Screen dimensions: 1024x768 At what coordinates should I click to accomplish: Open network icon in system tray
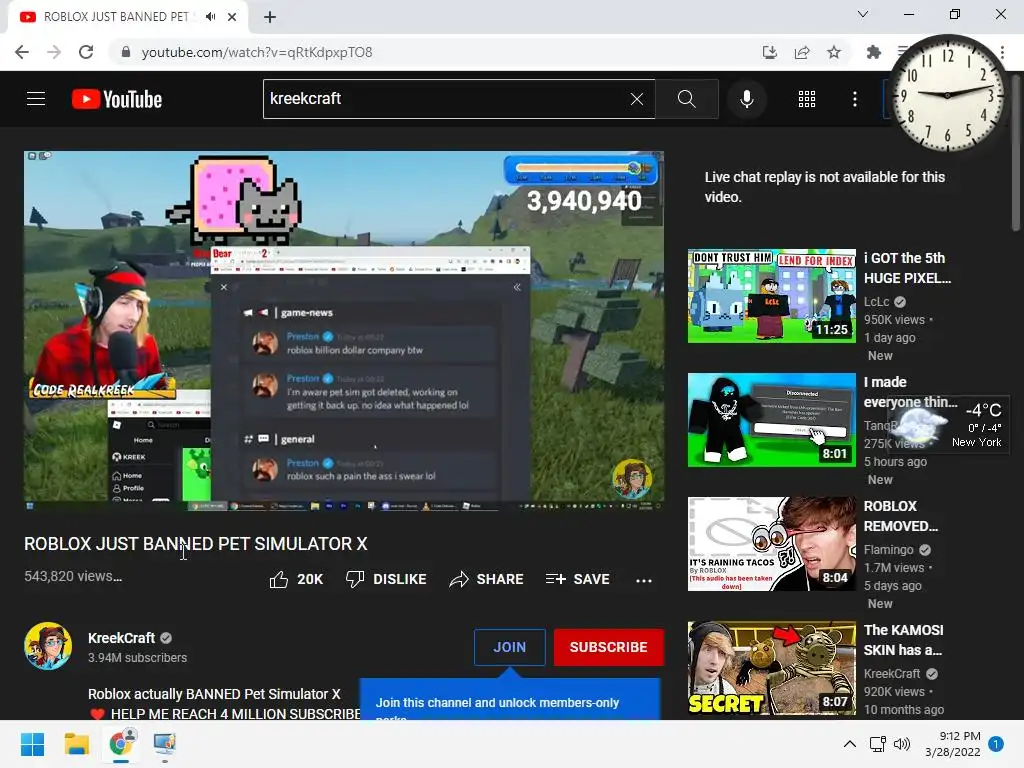[x=877, y=744]
